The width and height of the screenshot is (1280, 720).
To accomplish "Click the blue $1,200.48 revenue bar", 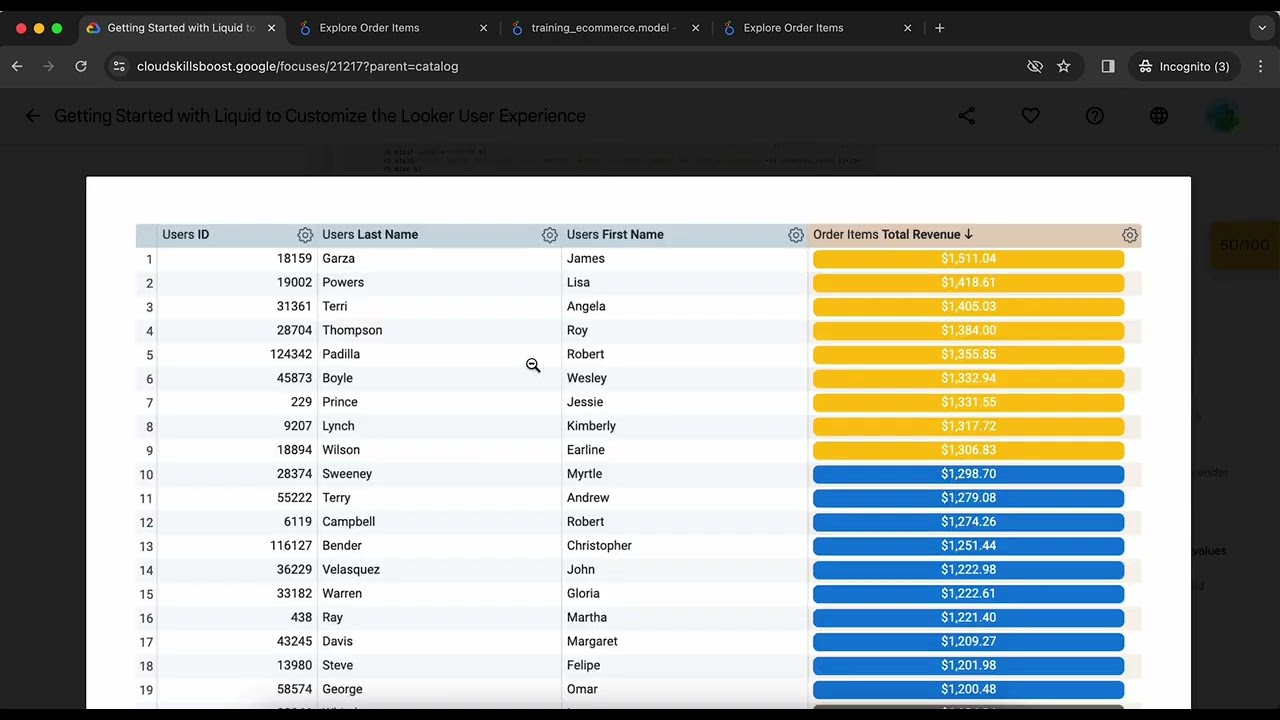I will [x=968, y=689].
